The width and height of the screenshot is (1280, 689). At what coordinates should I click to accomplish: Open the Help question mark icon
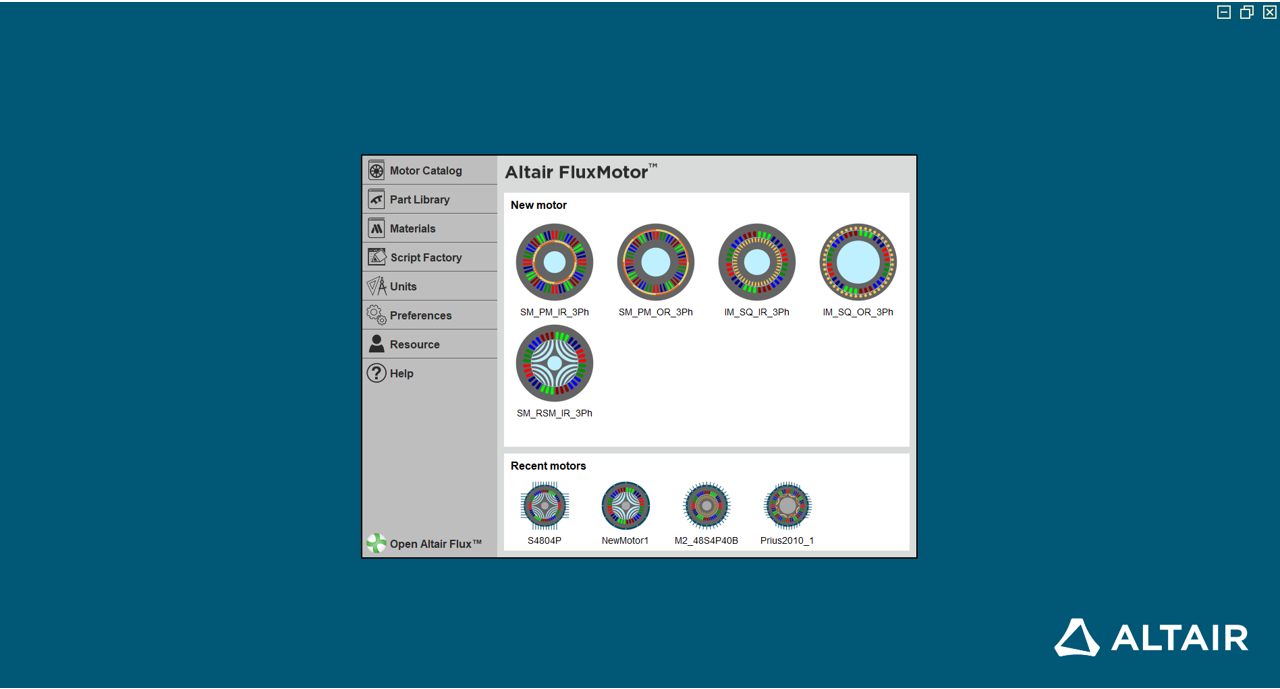pos(376,373)
